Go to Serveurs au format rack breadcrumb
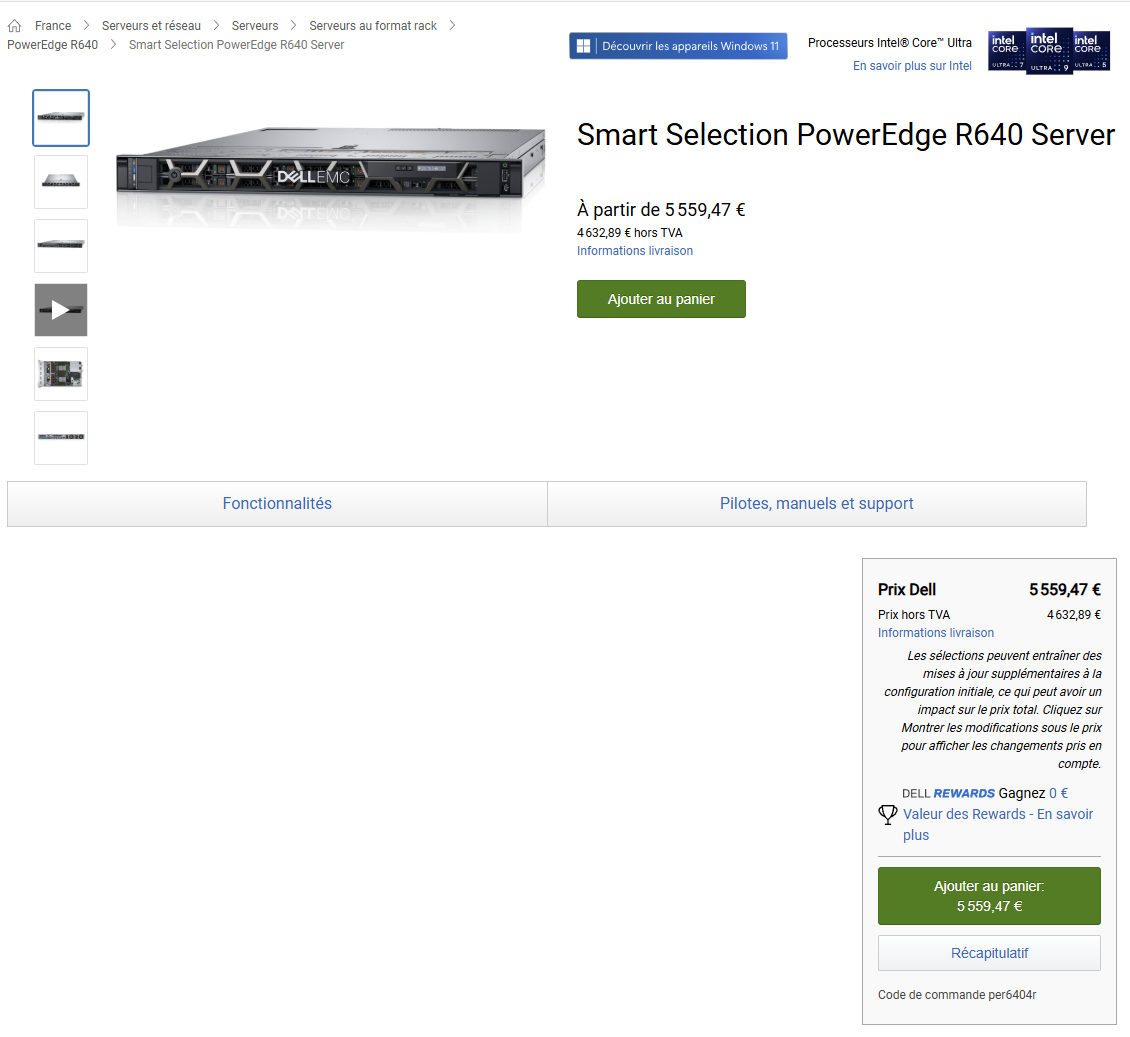 click(373, 26)
